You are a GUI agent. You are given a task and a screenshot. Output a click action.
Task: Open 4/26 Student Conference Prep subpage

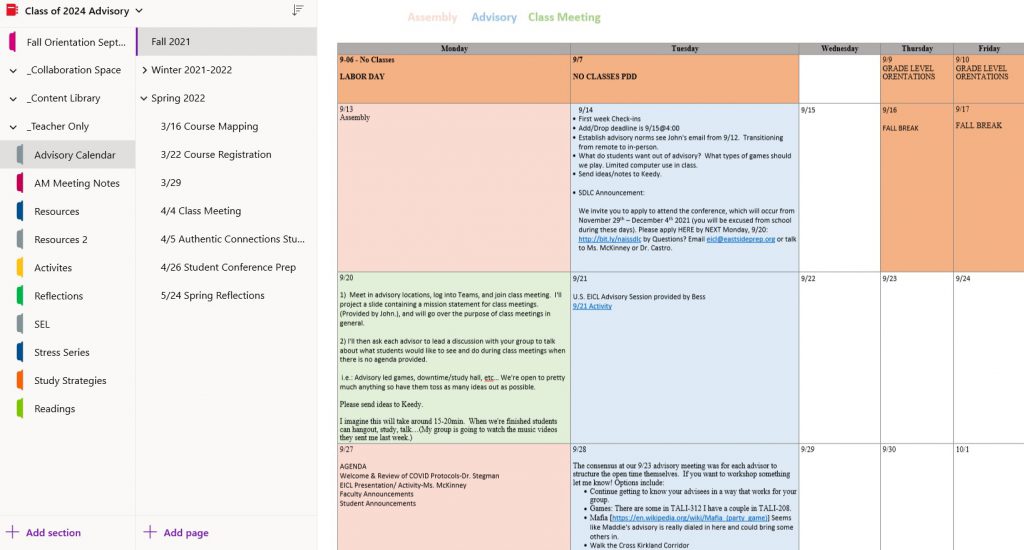228,267
